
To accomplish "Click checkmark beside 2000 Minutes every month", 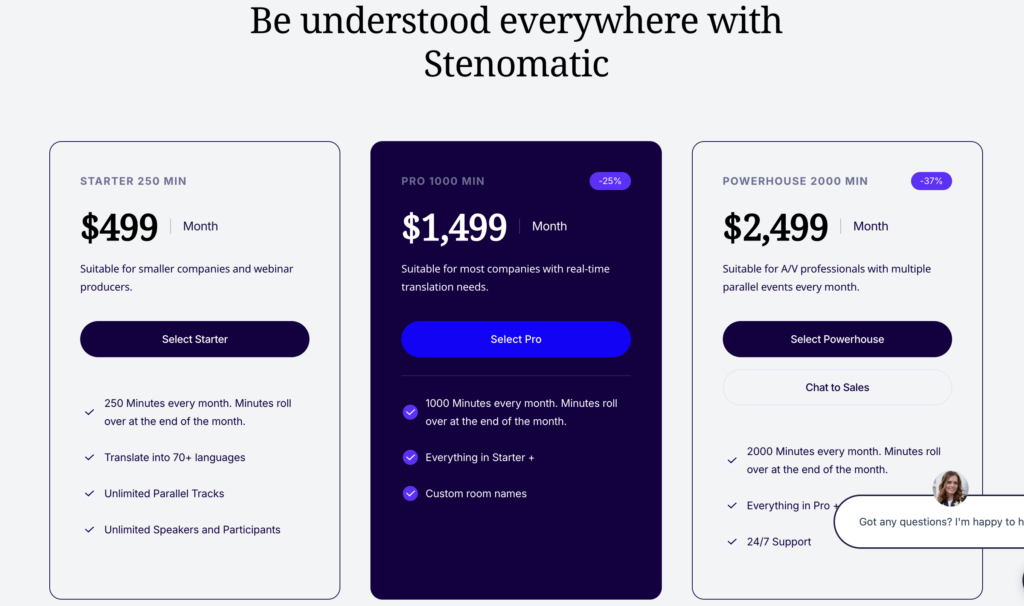I will (732, 460).
